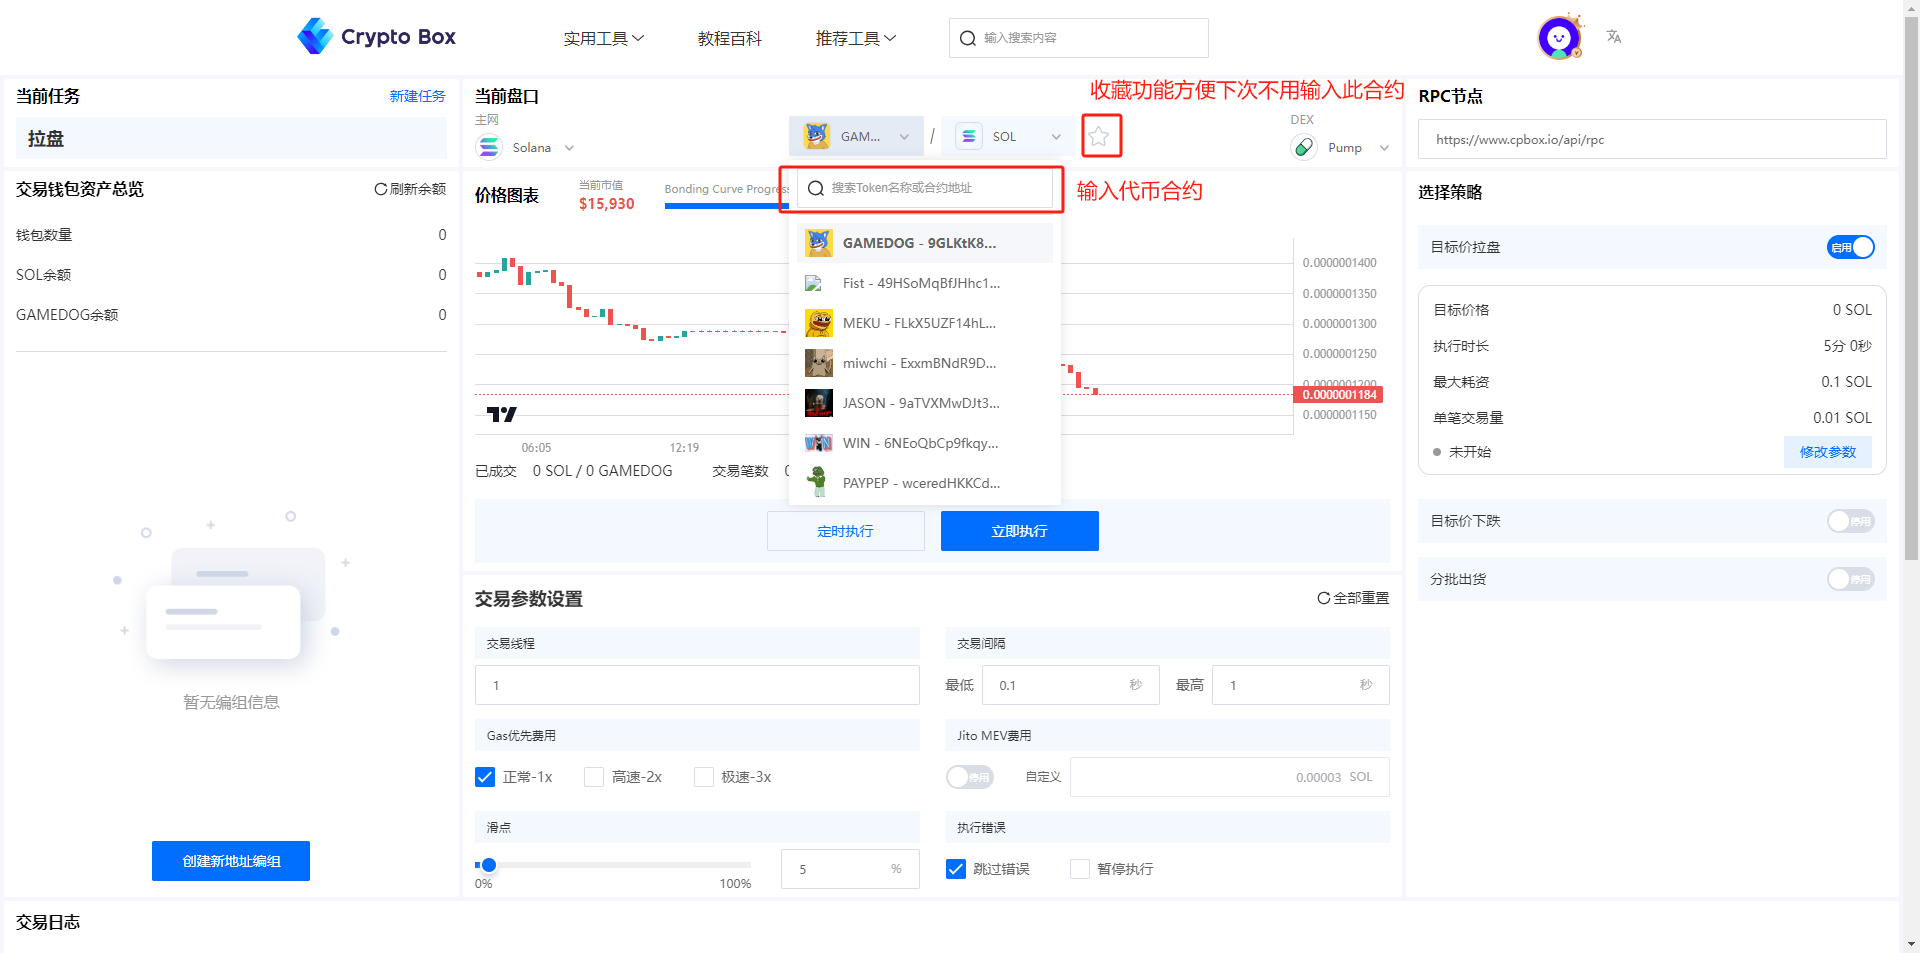Click the 立即执行 button

pos(1020,531)
